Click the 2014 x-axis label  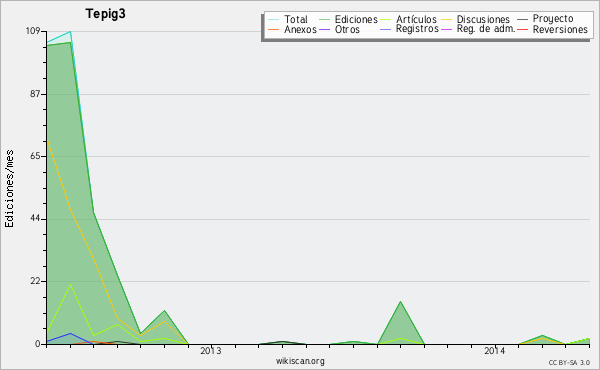click(495, 351)
